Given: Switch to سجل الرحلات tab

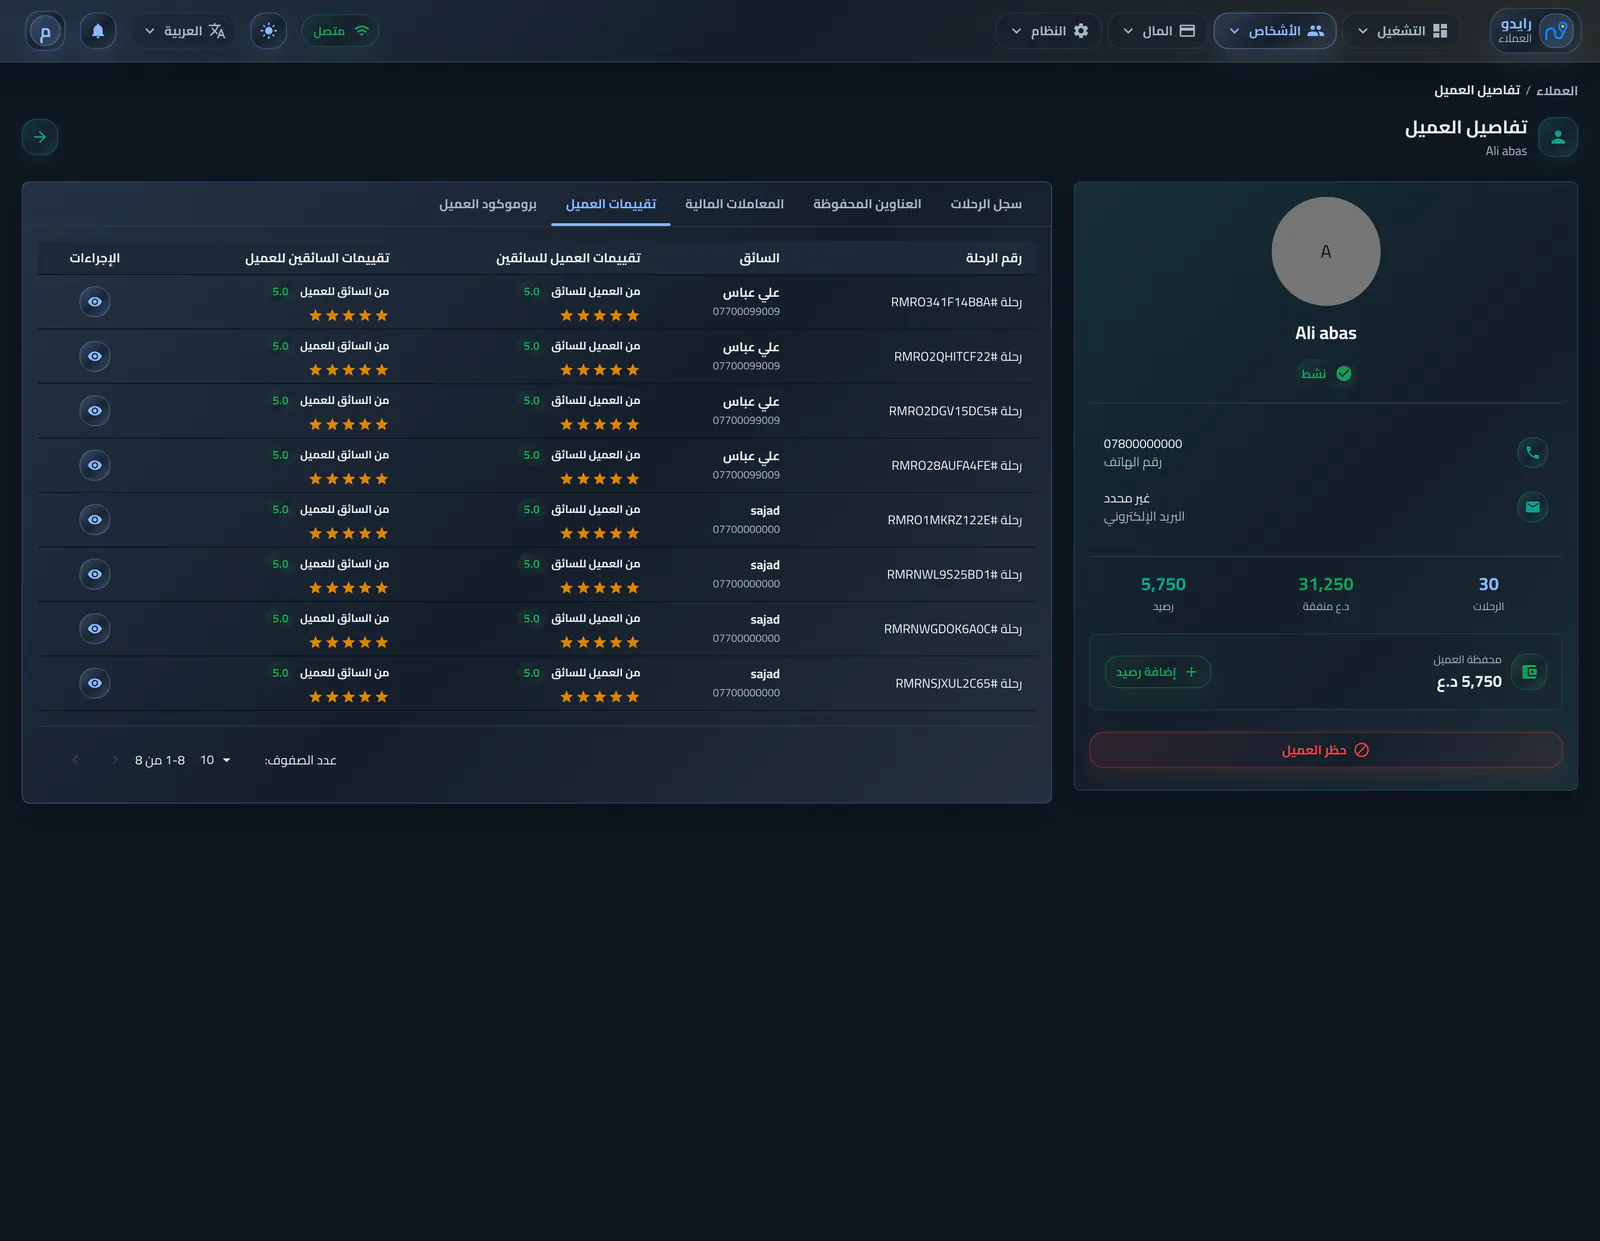Looking at the screenshot, I should point(986,204).
